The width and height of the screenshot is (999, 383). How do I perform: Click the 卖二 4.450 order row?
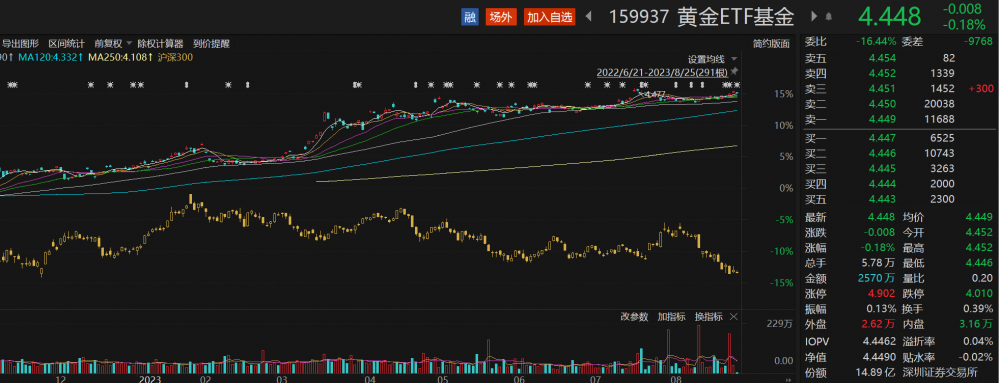click(898, 104)
